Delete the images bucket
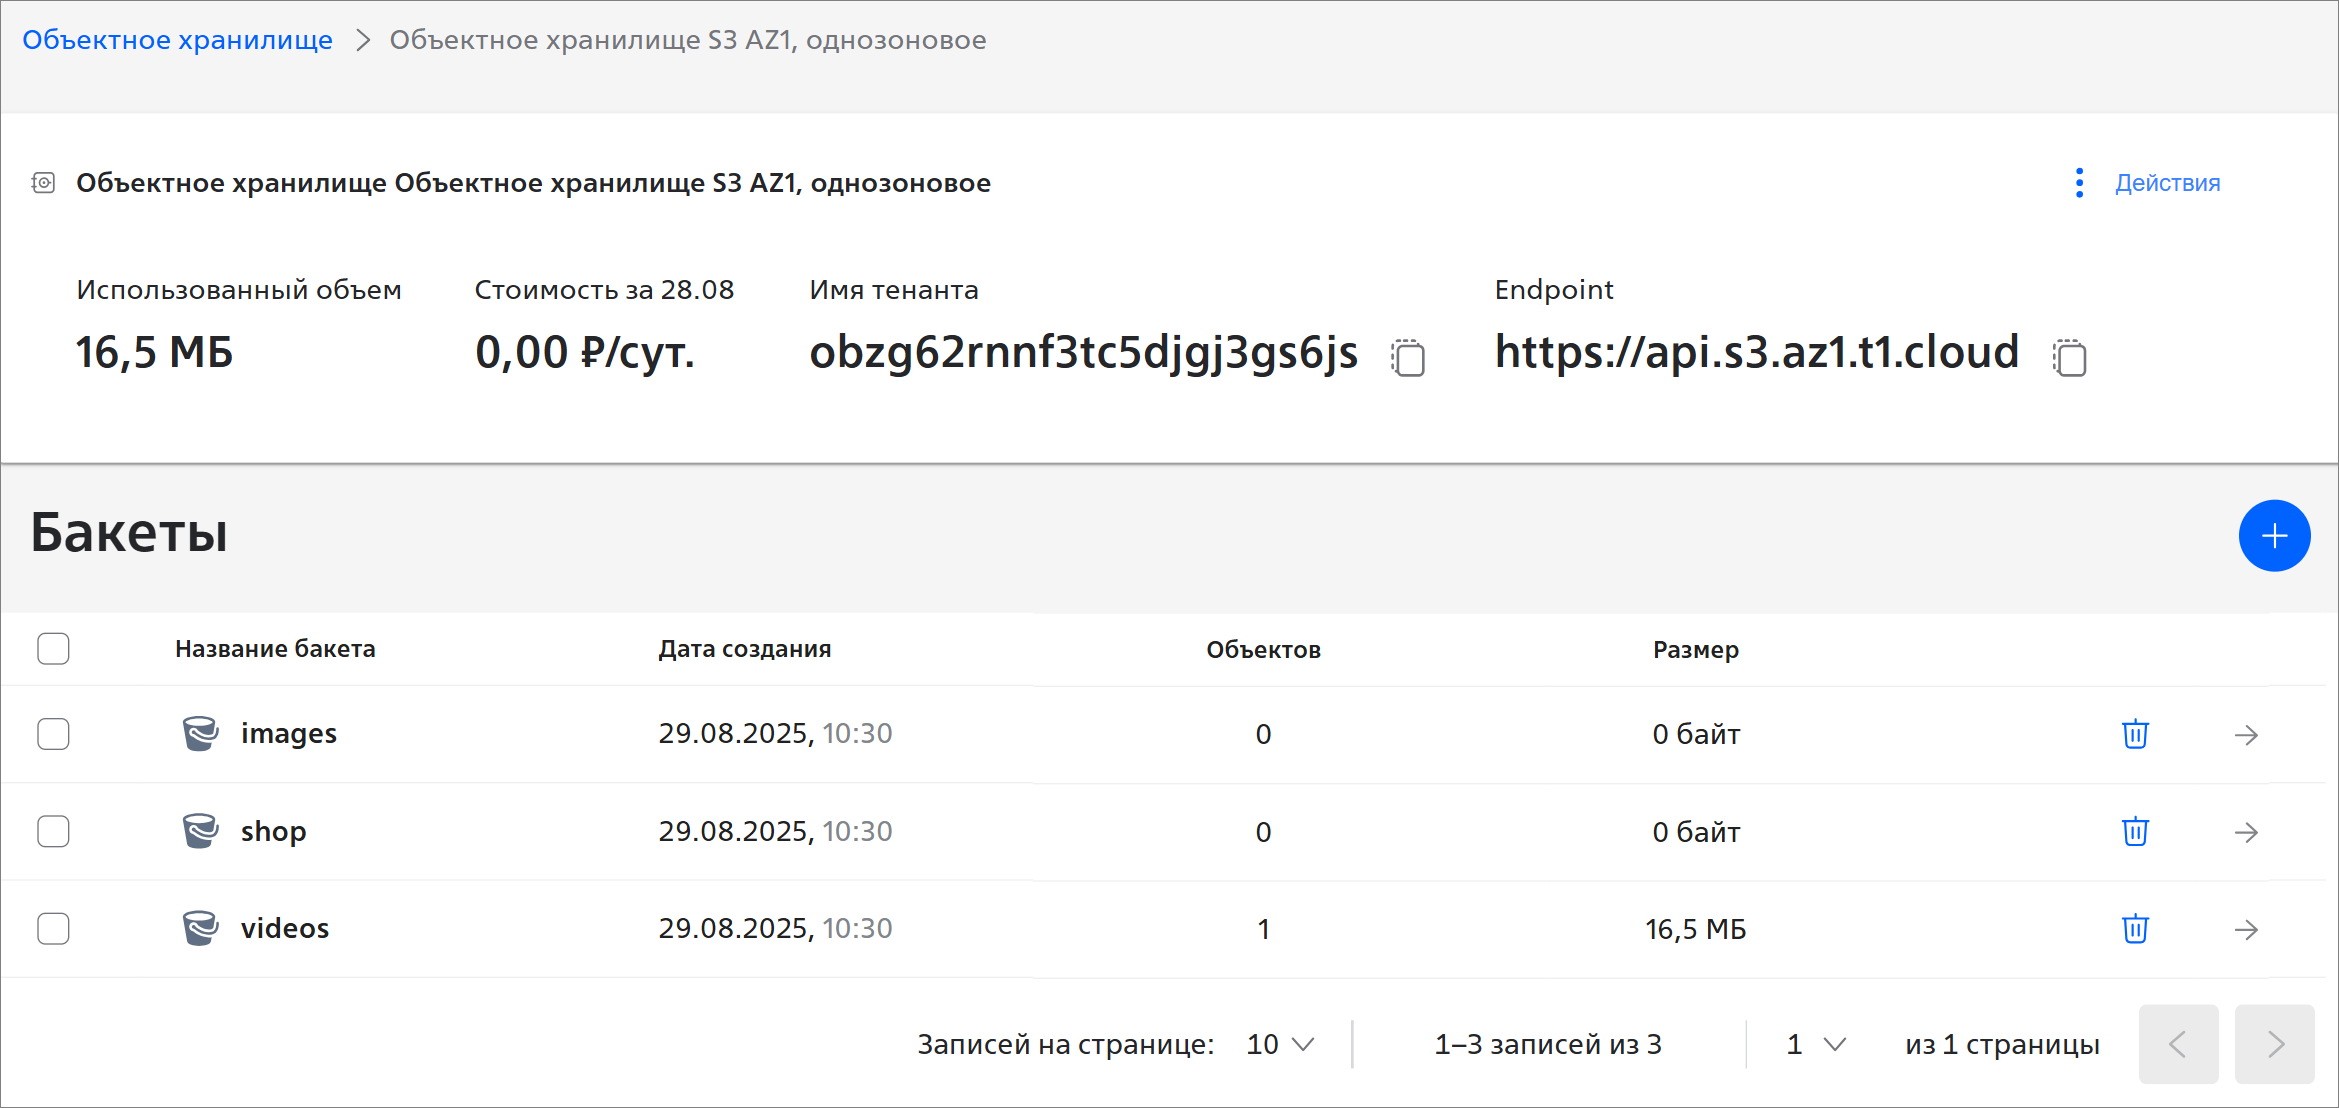Image resolution: width=2339 pixels, height=1108 pixels. pyautogui.click(x=2135, y=734)
